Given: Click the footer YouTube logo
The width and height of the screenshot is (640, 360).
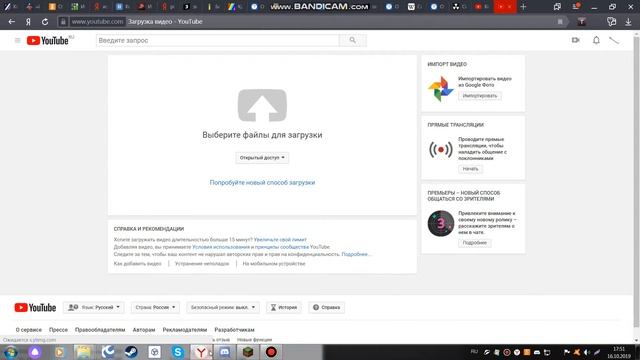Looking at the screenshot, I should coord(35,307).
